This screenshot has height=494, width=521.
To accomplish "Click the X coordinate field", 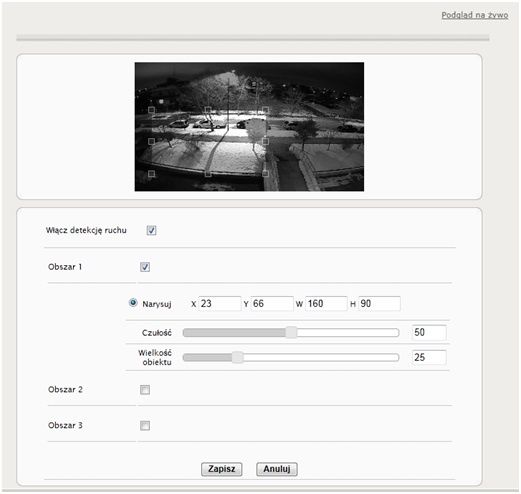I will (x=220, y=303).
